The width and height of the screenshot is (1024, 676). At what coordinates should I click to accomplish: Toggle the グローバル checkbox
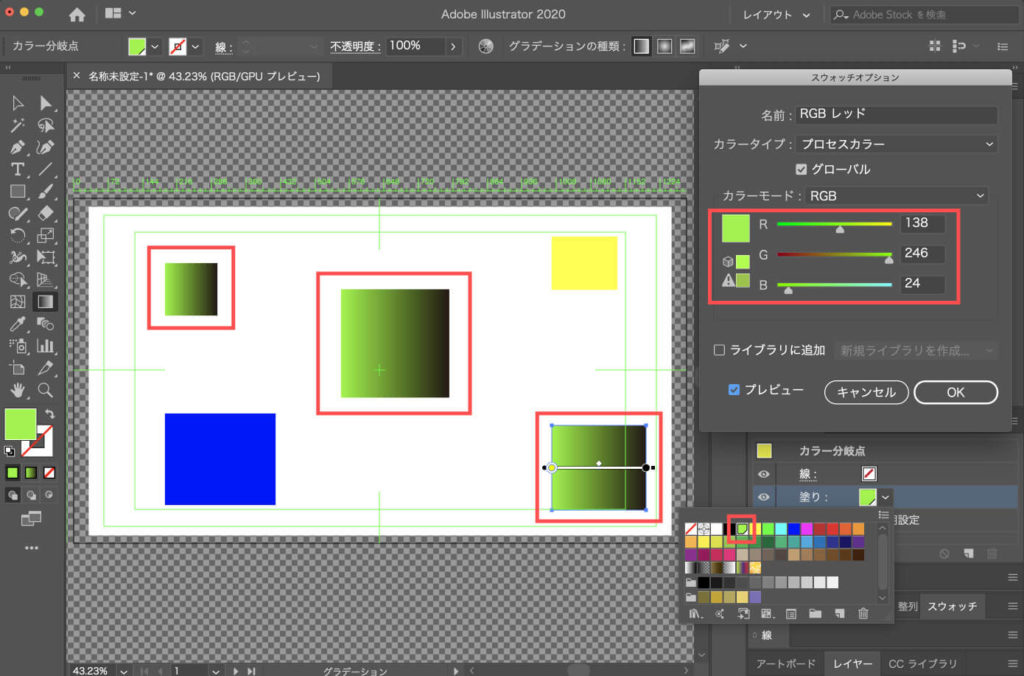click(x=801, y=170)
